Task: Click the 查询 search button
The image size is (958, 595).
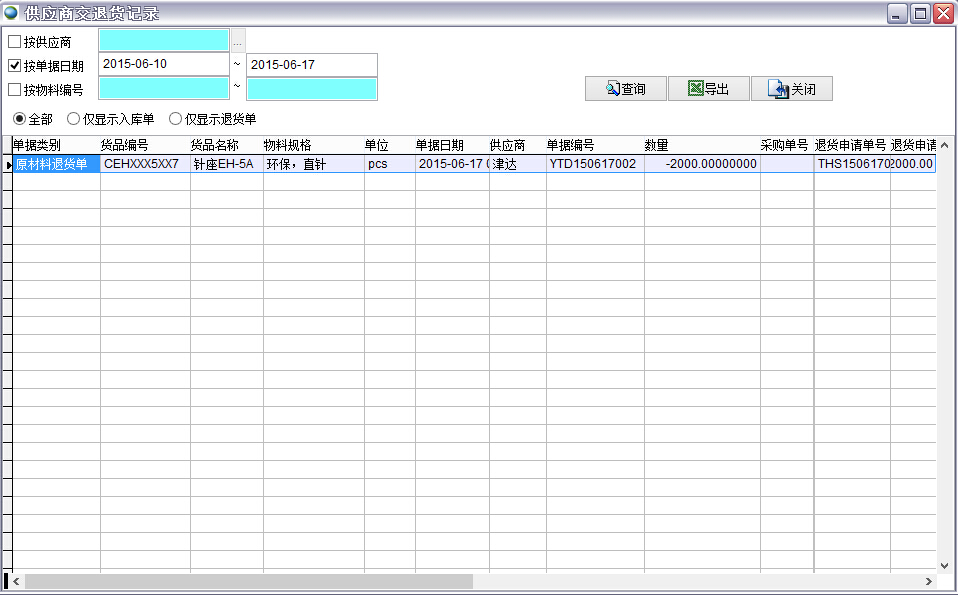Action: (x=625, y=89)
